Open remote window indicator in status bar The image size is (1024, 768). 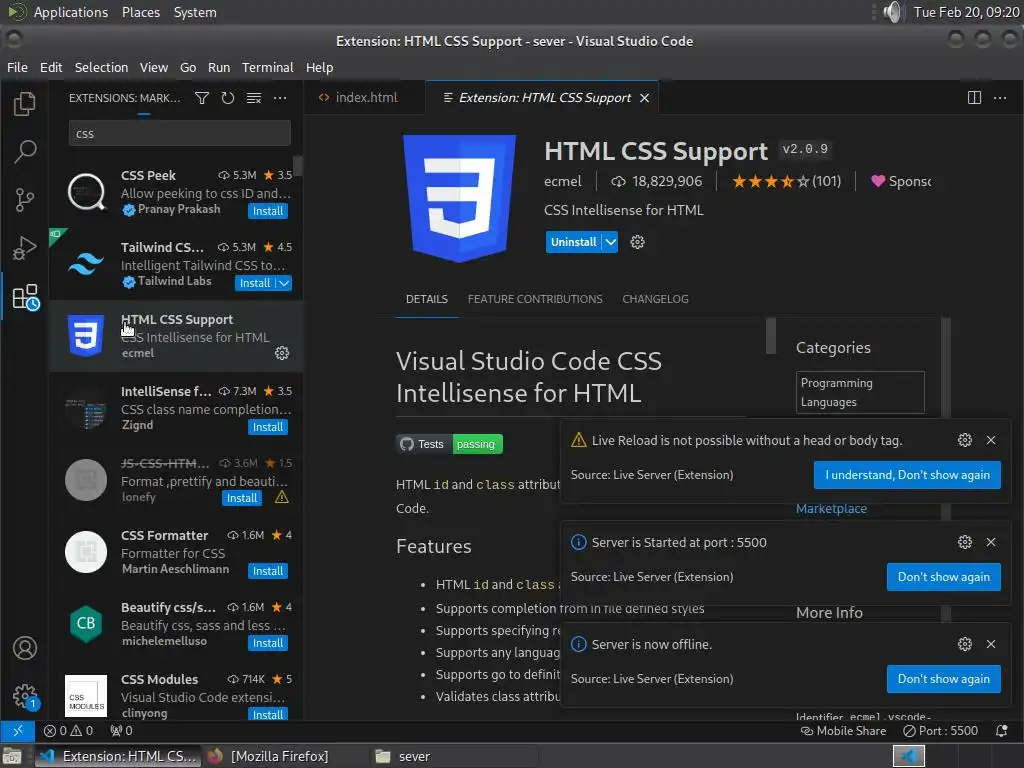coord(18,730)
